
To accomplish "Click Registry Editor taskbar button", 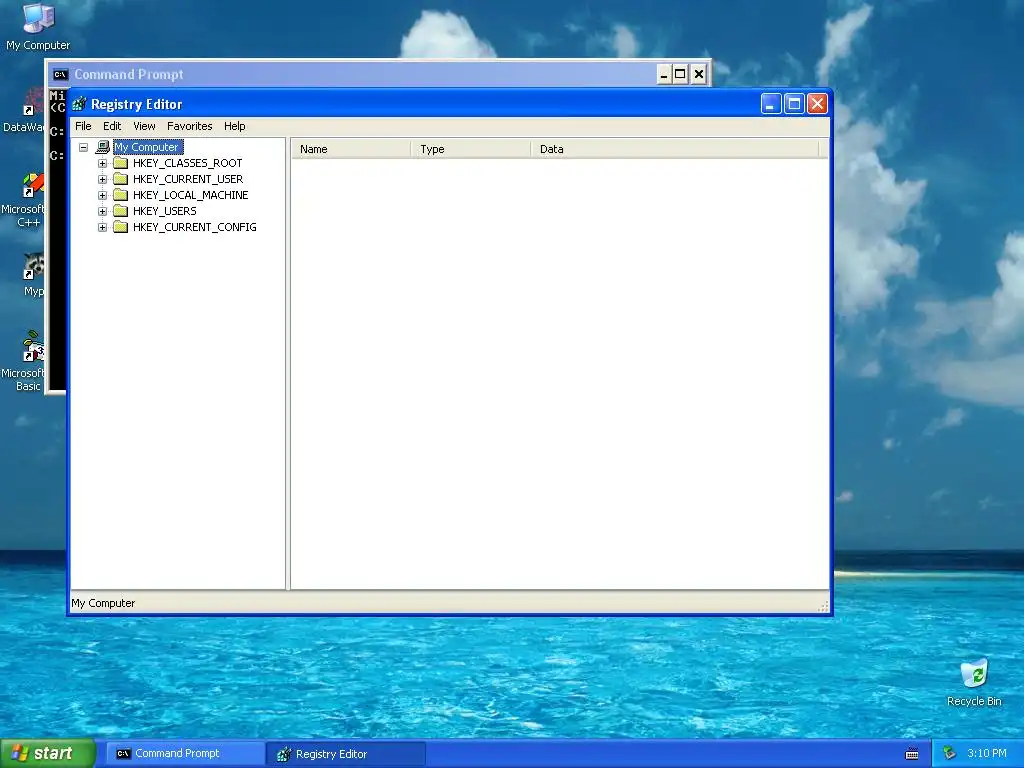I will pos(346,754).
